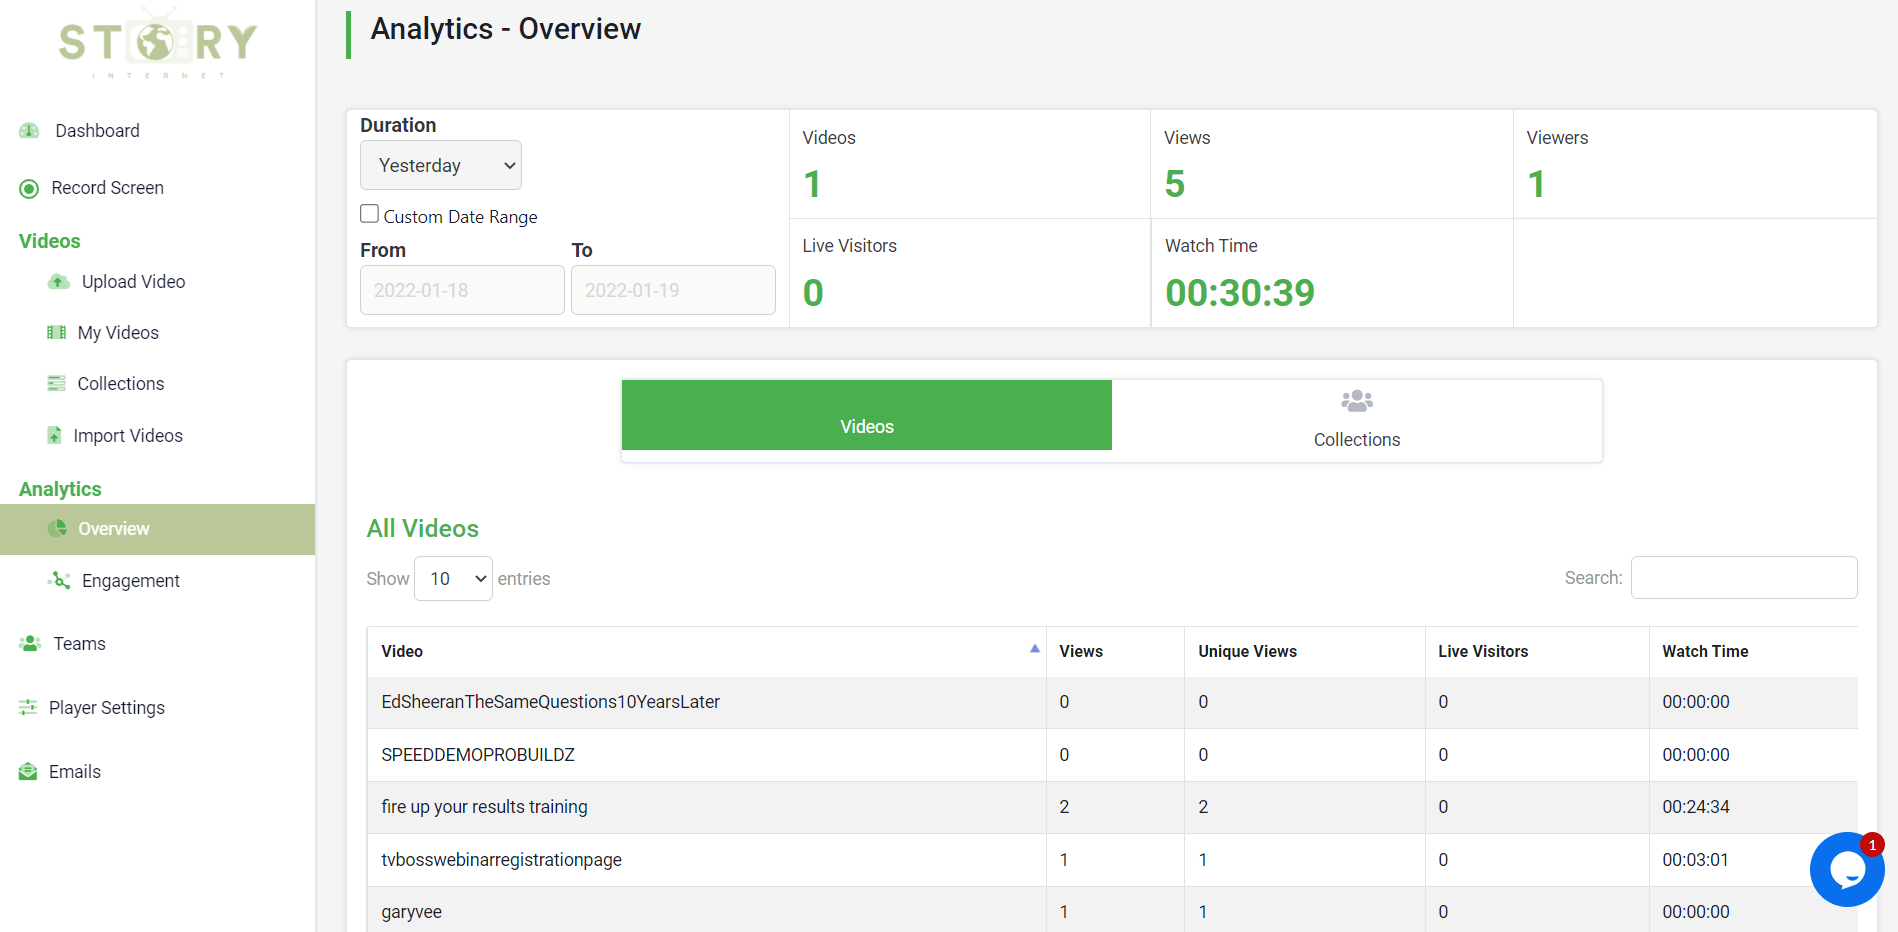Open the Show entries count dropdown
This screenshot has height=932, width=1898.
[x=453, y=579]
